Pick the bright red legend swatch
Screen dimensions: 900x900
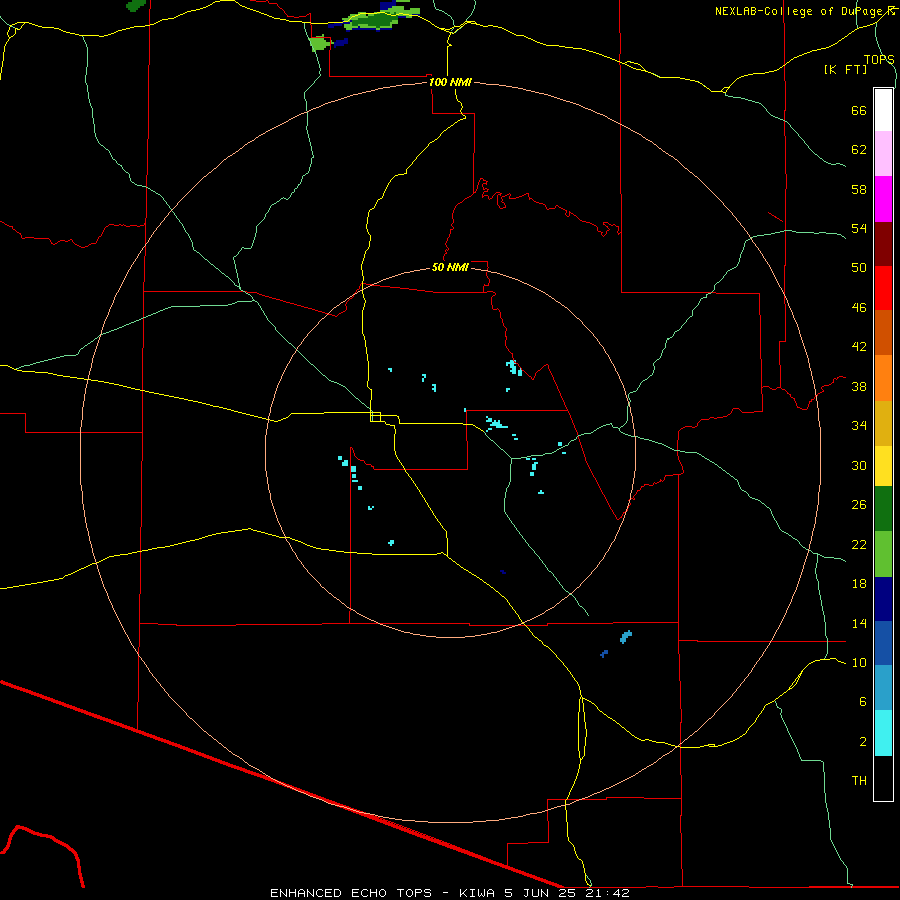[883, 288]
